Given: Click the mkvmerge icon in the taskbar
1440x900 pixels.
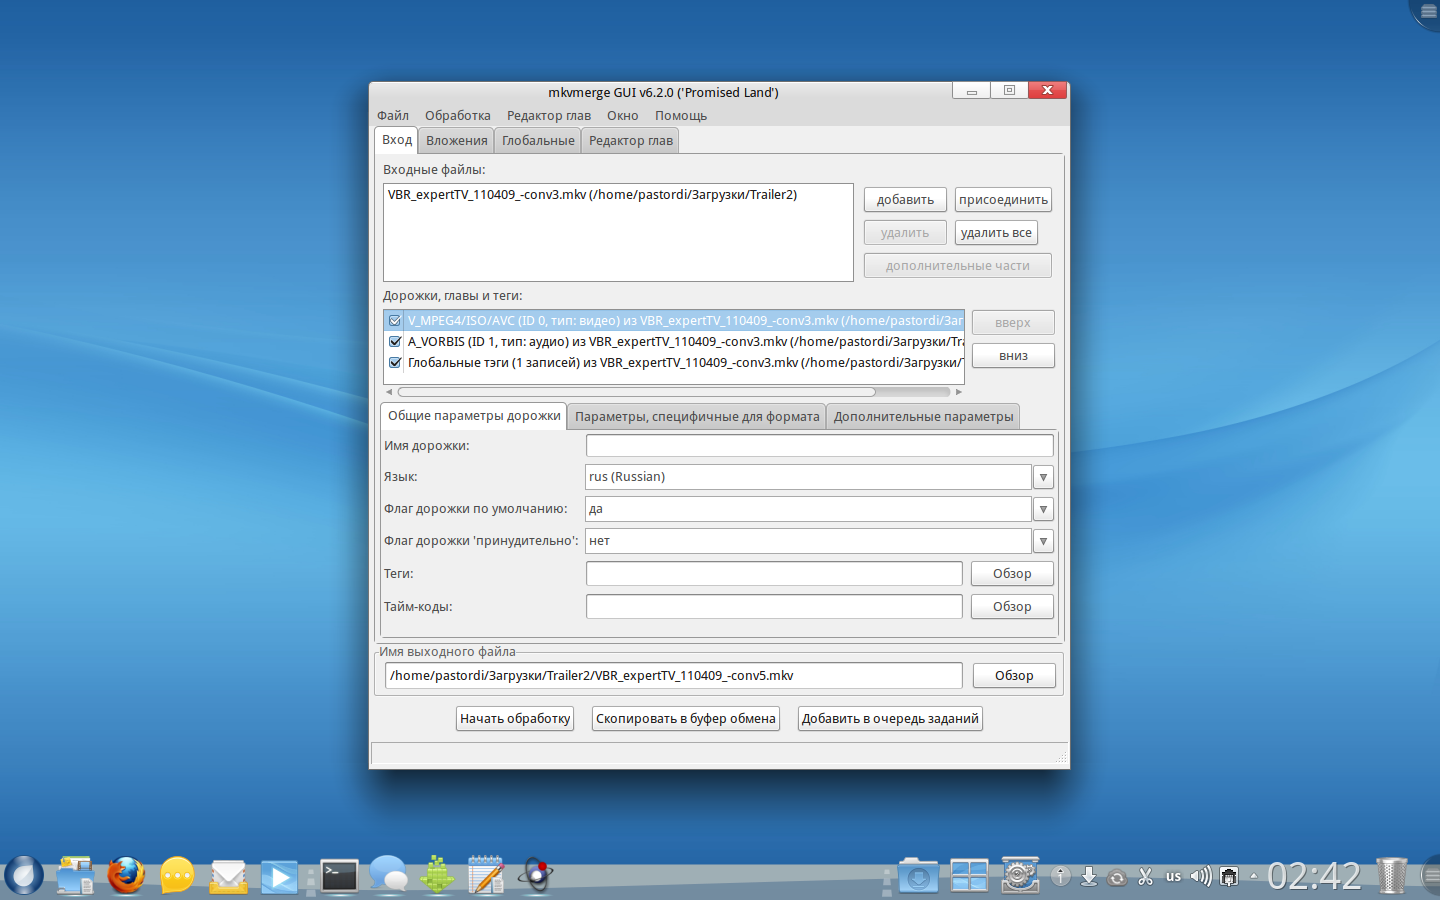Looking at the screenshot, I should click(536, 876).
